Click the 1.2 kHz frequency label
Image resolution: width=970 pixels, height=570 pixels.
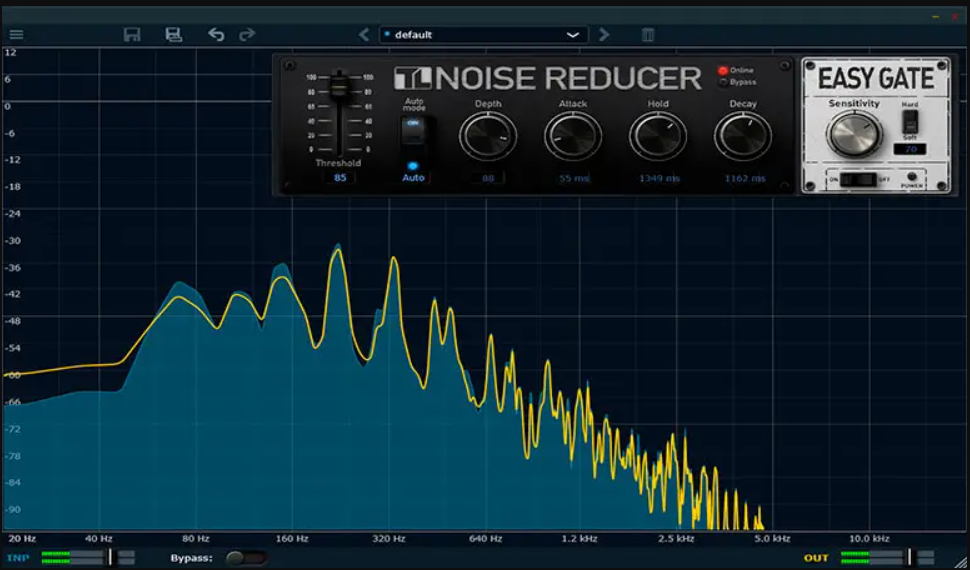[x=579, y=539]
